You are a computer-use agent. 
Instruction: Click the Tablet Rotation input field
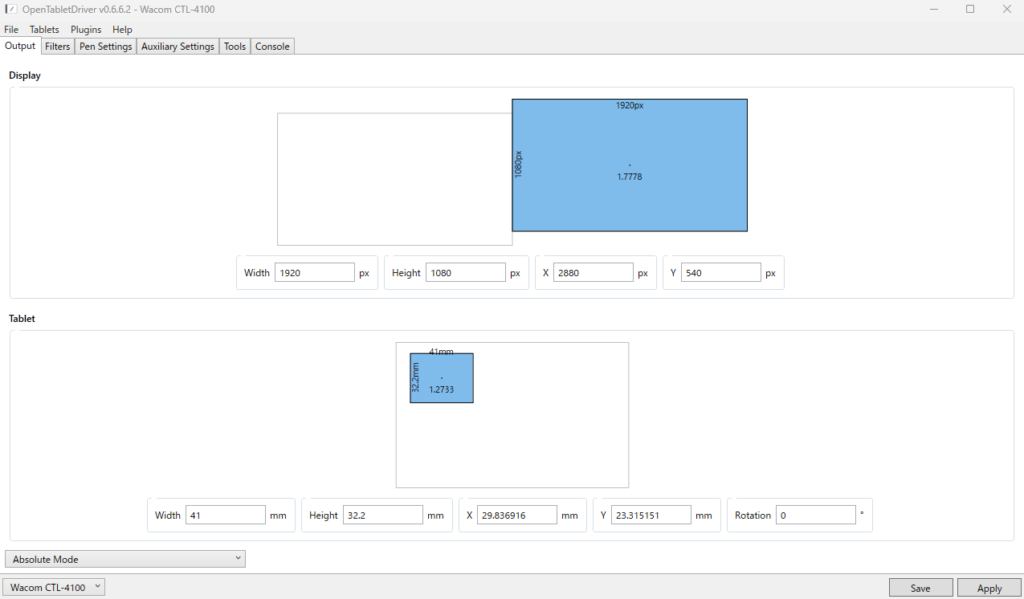coord(816,515)
